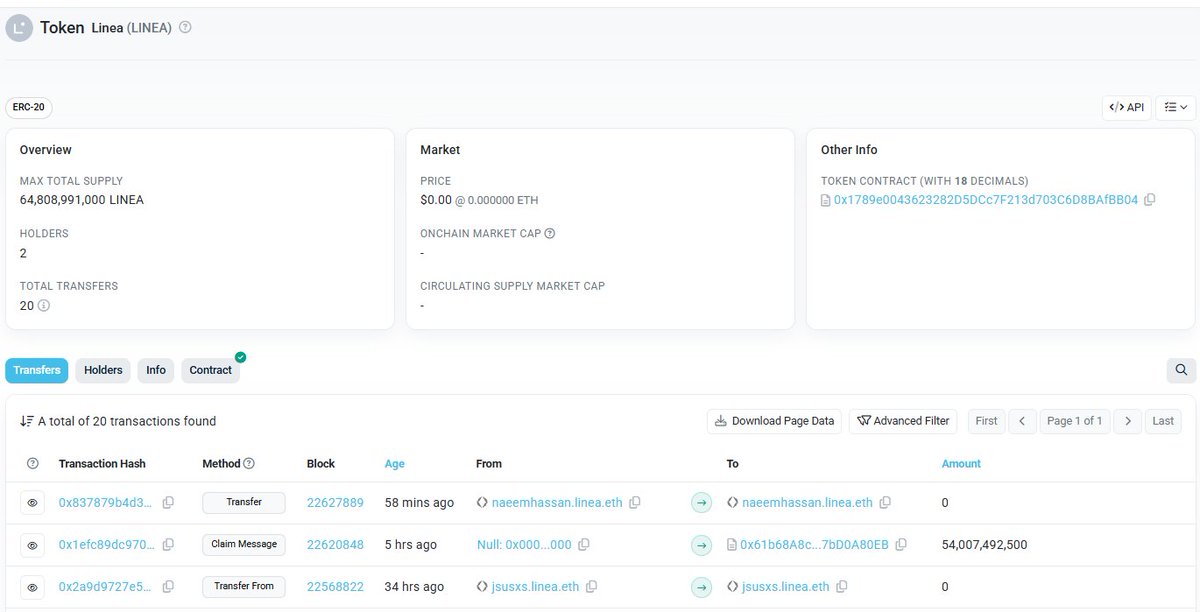Click the Transfer method badge
Image resolution: width=1200 pixels, height=612 pixels.
click(244, 503)
